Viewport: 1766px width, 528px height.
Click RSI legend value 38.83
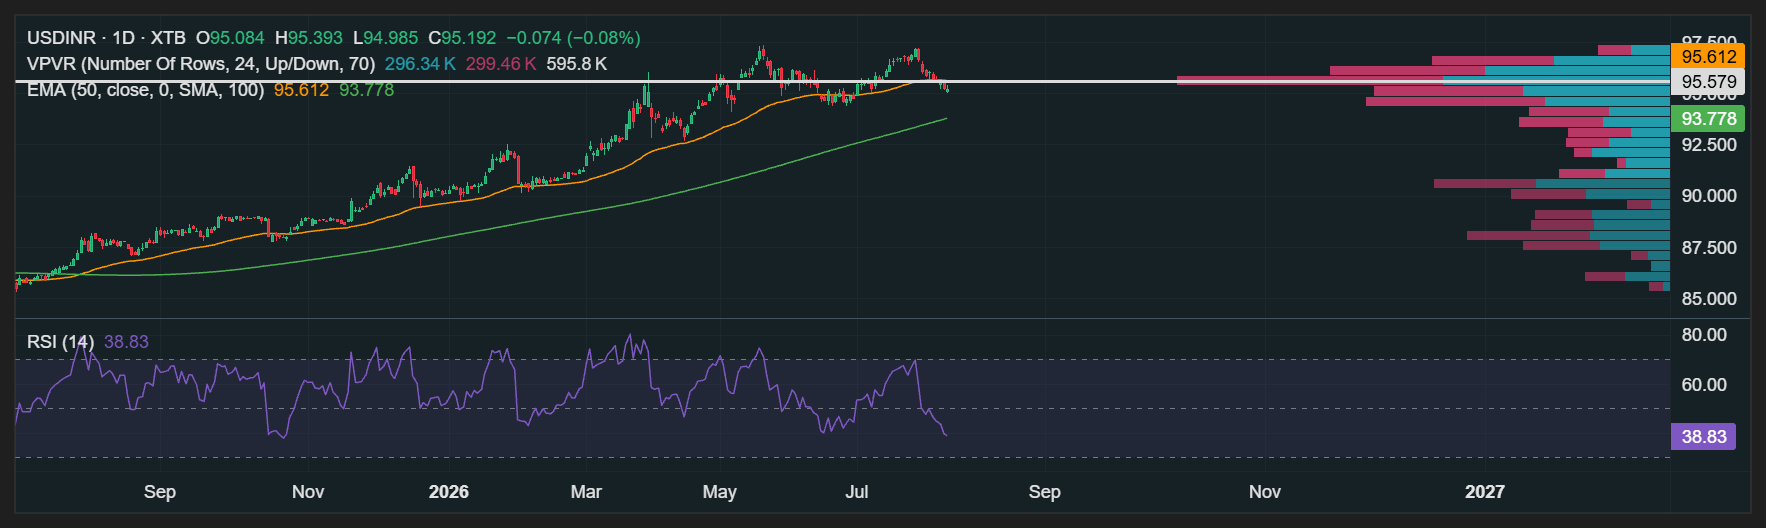pyautogui.click(x=126, y=342)
